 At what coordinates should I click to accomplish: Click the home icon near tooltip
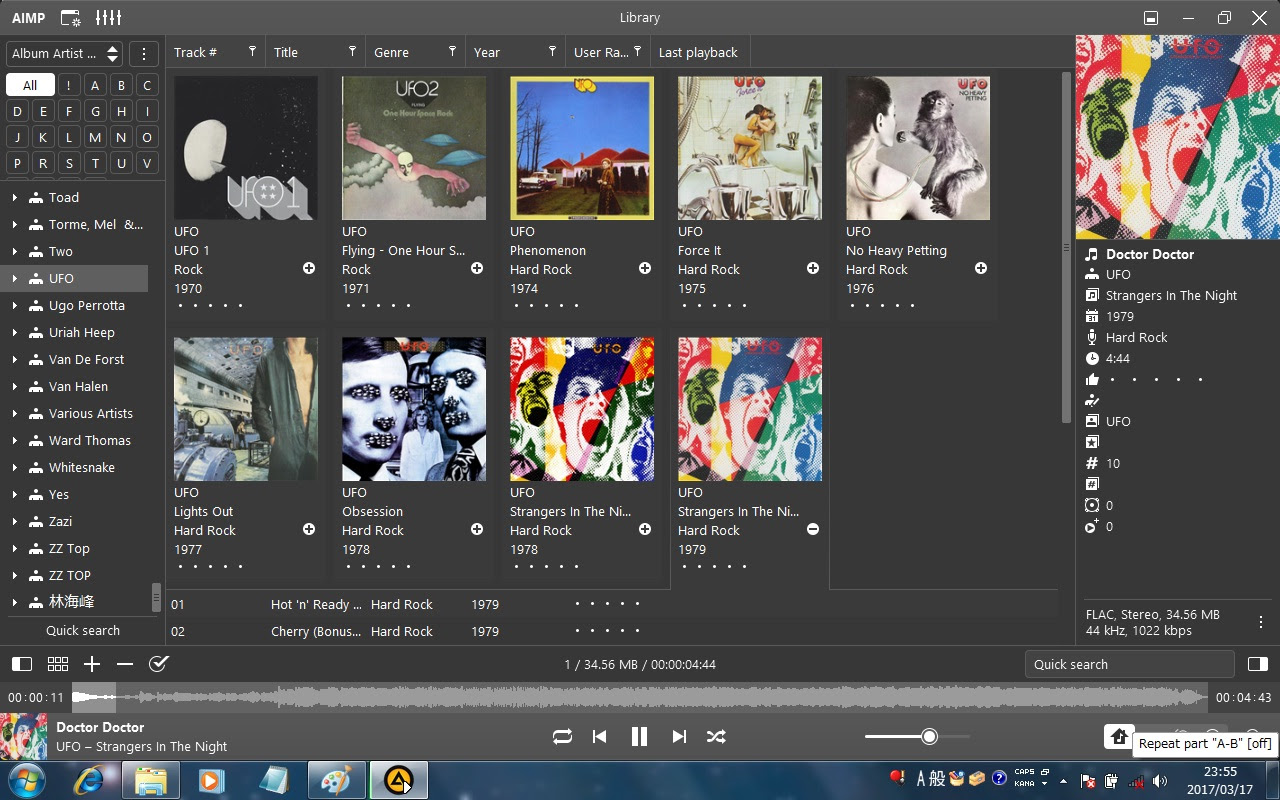coord(1120,736)
